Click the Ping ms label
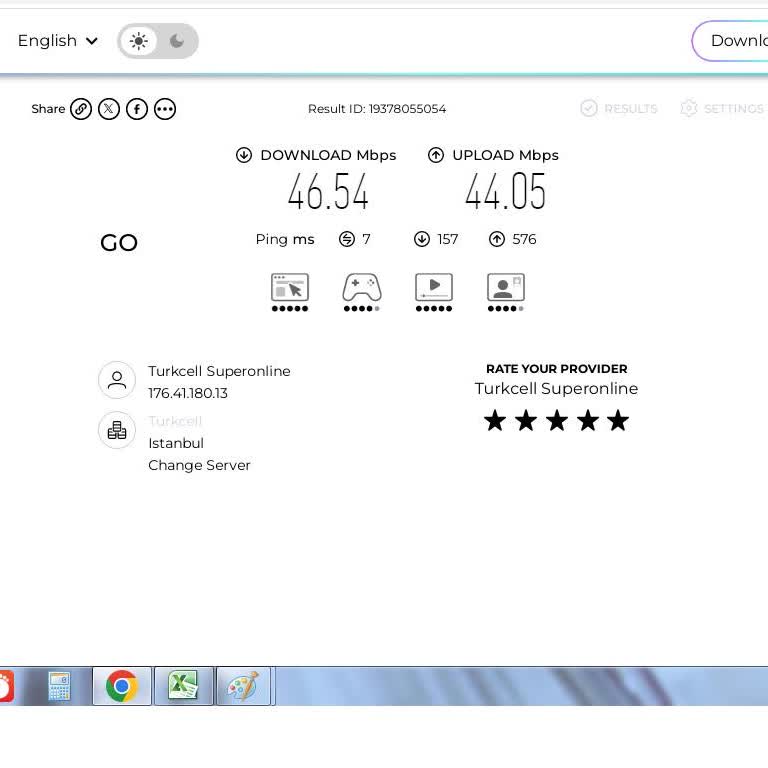This screenshot has width=768, height=768. tap(285, 240)
